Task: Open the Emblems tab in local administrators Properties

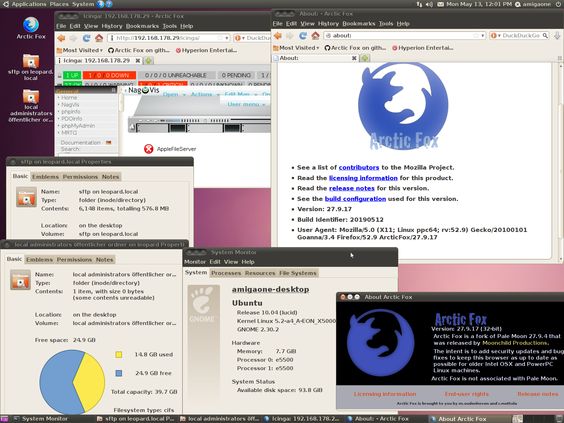Action: tap(40, 259)
